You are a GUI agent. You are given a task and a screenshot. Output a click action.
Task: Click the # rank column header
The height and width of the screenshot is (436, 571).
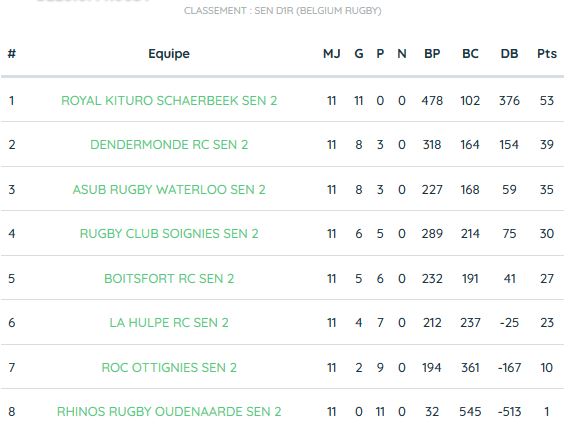pos(12,54)
